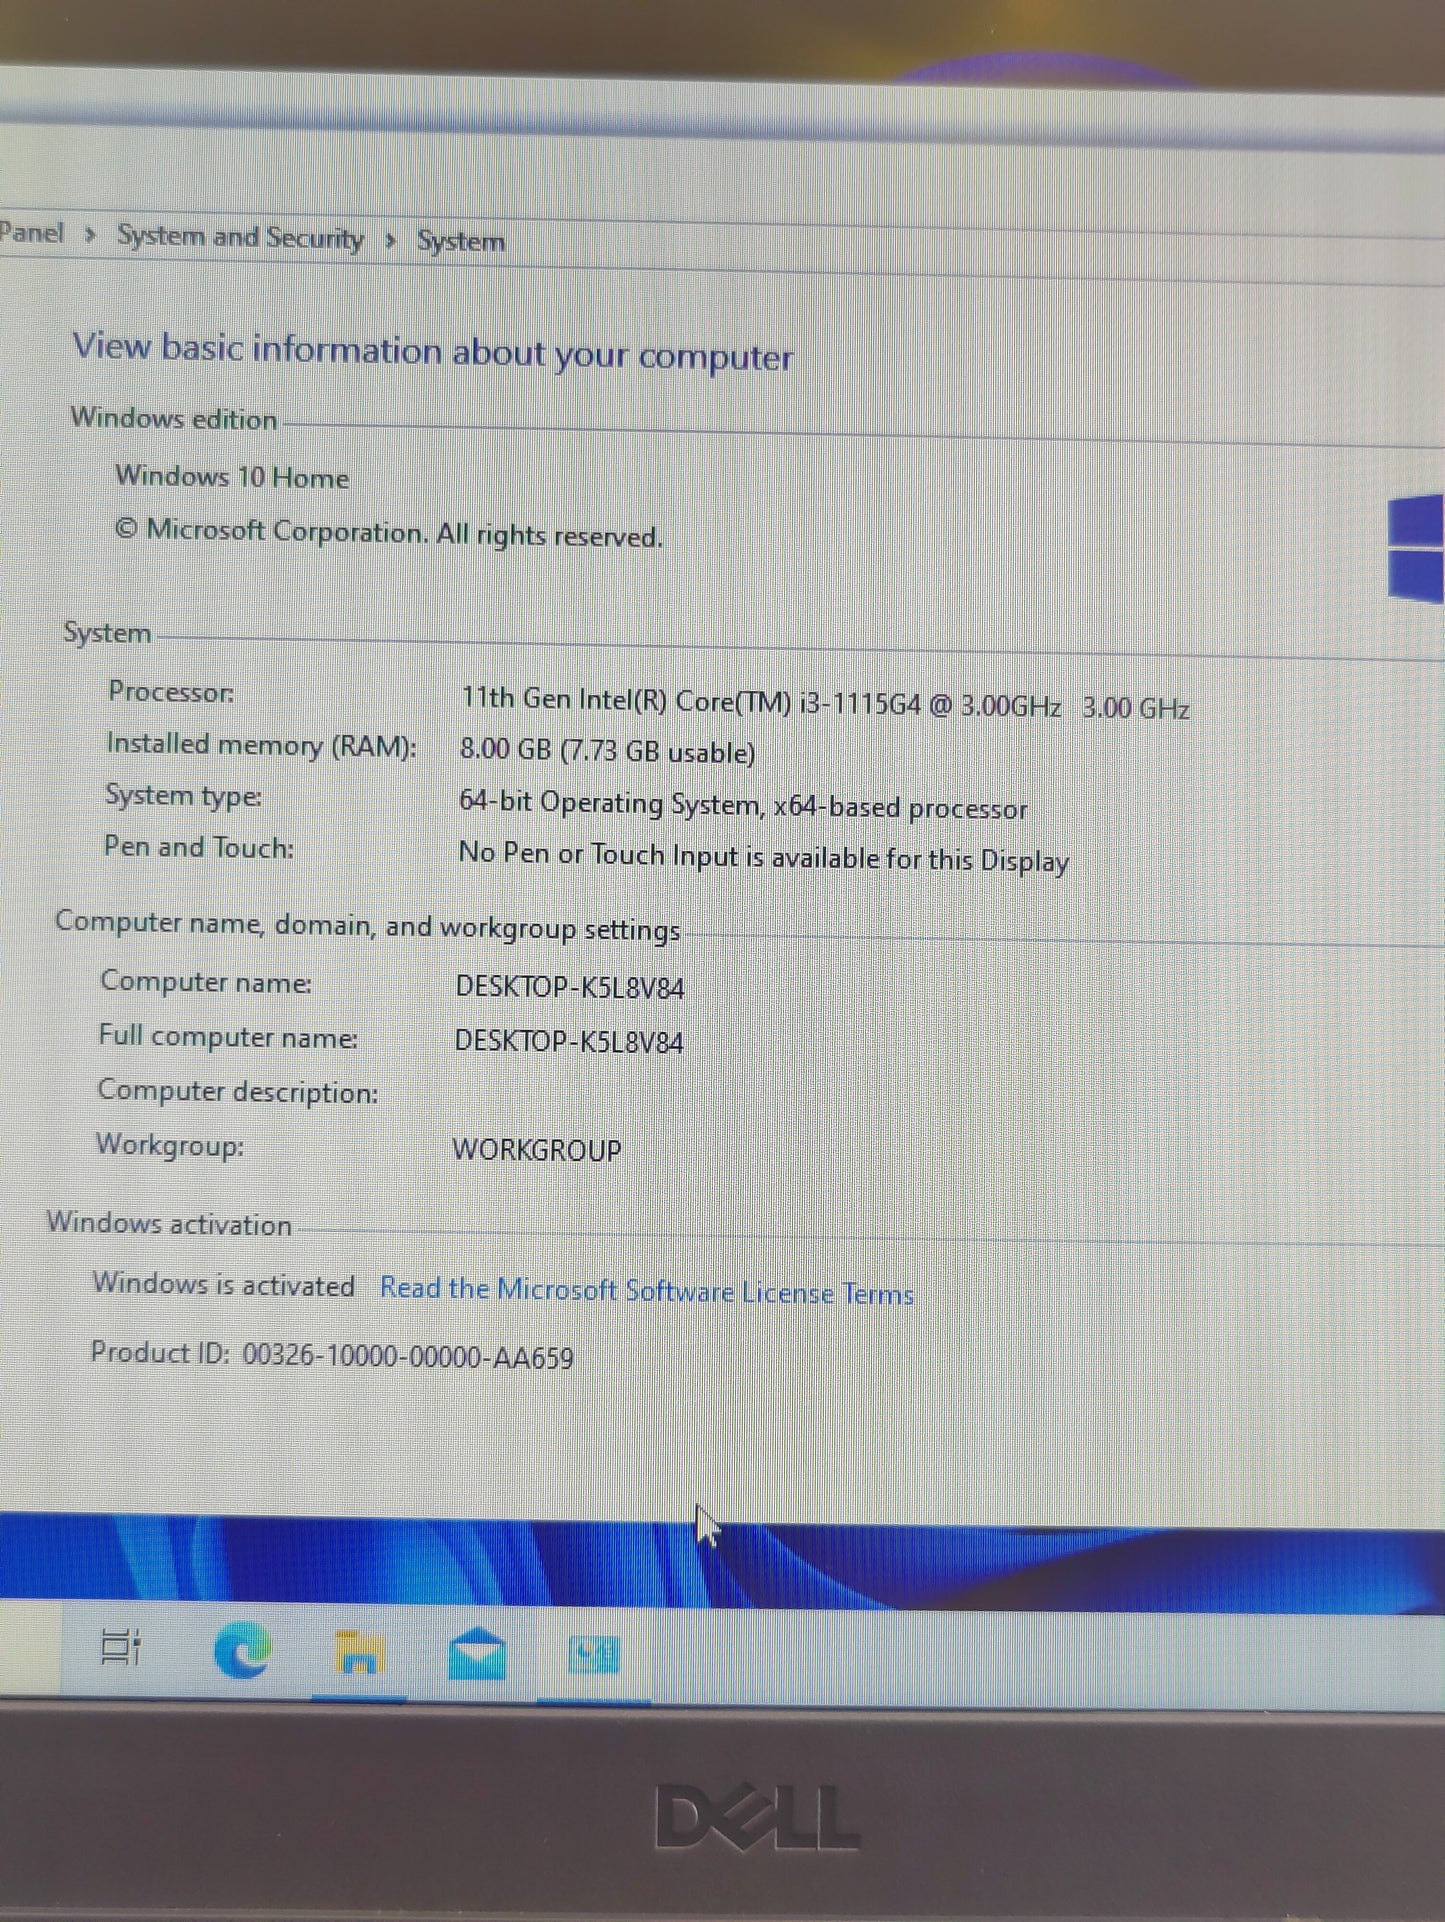
Task: Go to System and Security breadcrumb
Action: click(x=240, y=237)
